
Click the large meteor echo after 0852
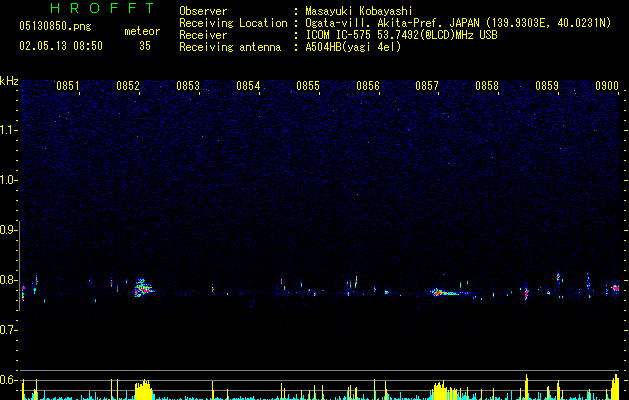(143, 287)
